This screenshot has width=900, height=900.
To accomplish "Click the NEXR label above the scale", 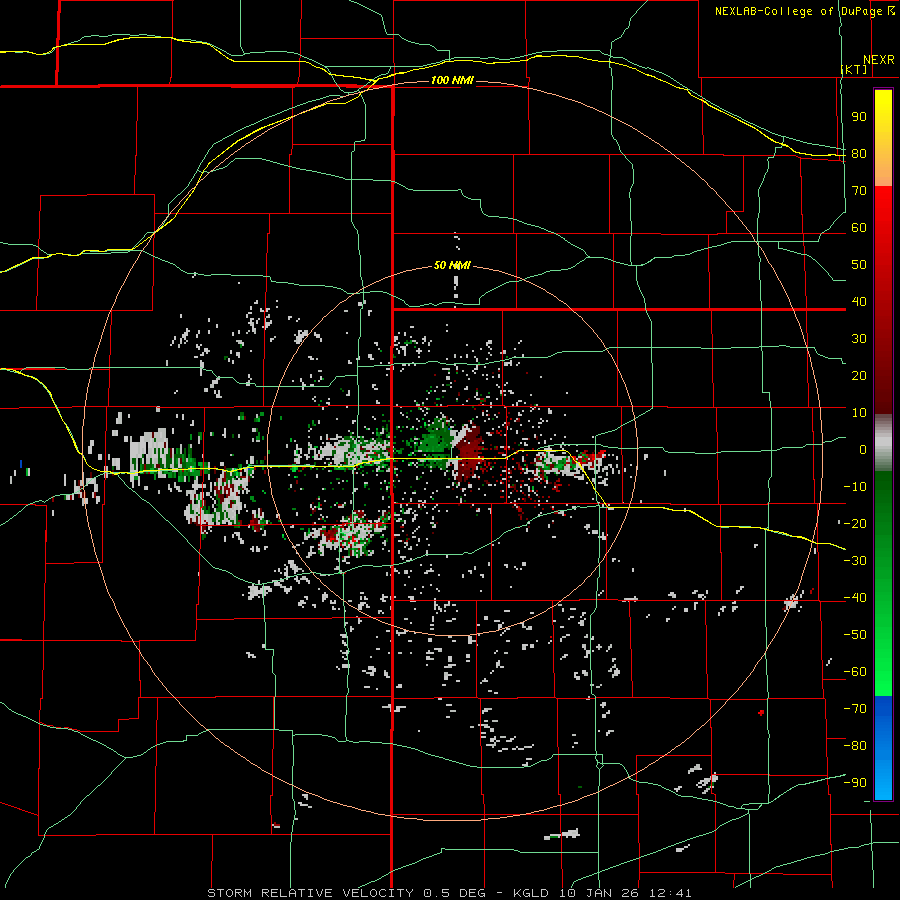I will pos(879,60).
